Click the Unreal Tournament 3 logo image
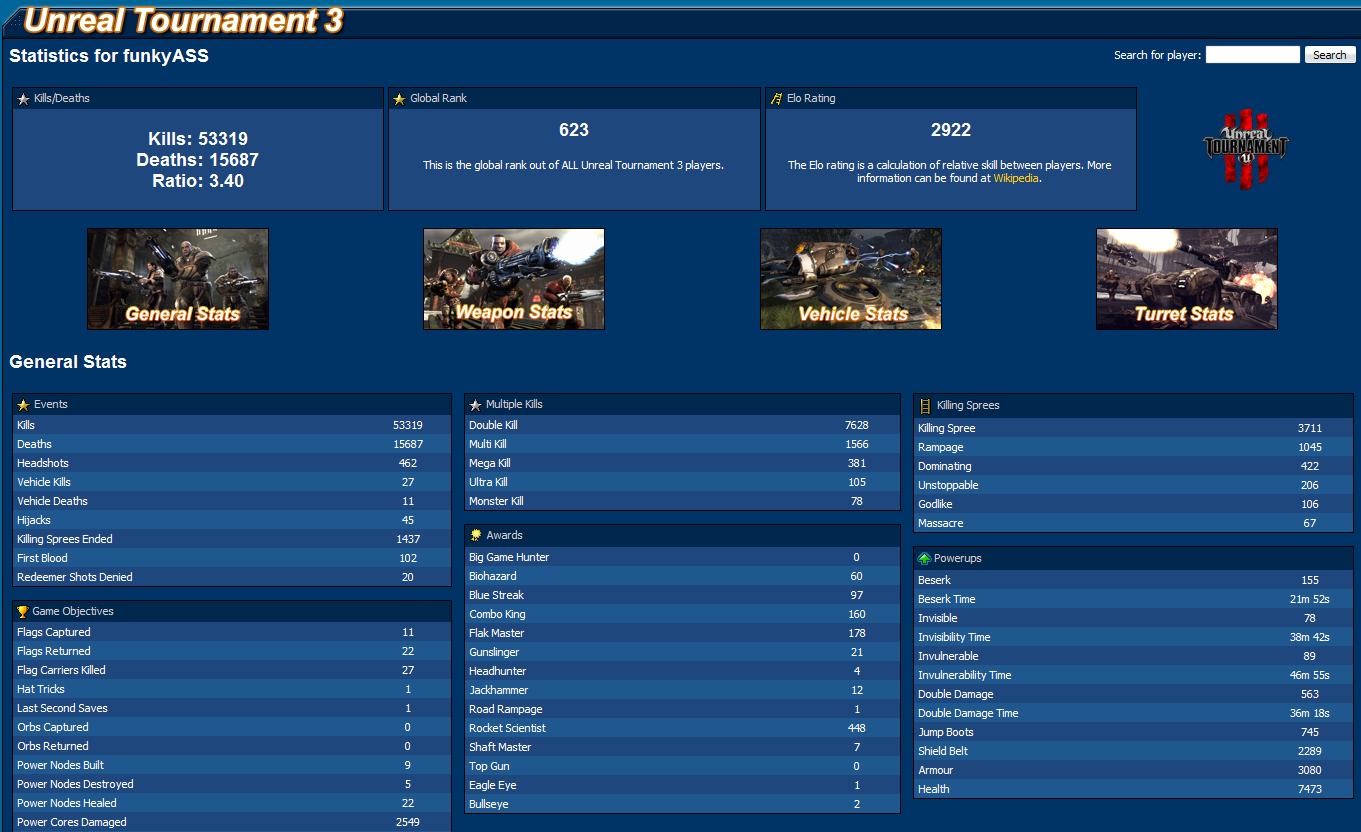This screenshot has width=1361, height=832. click(x=1246, y=148)
